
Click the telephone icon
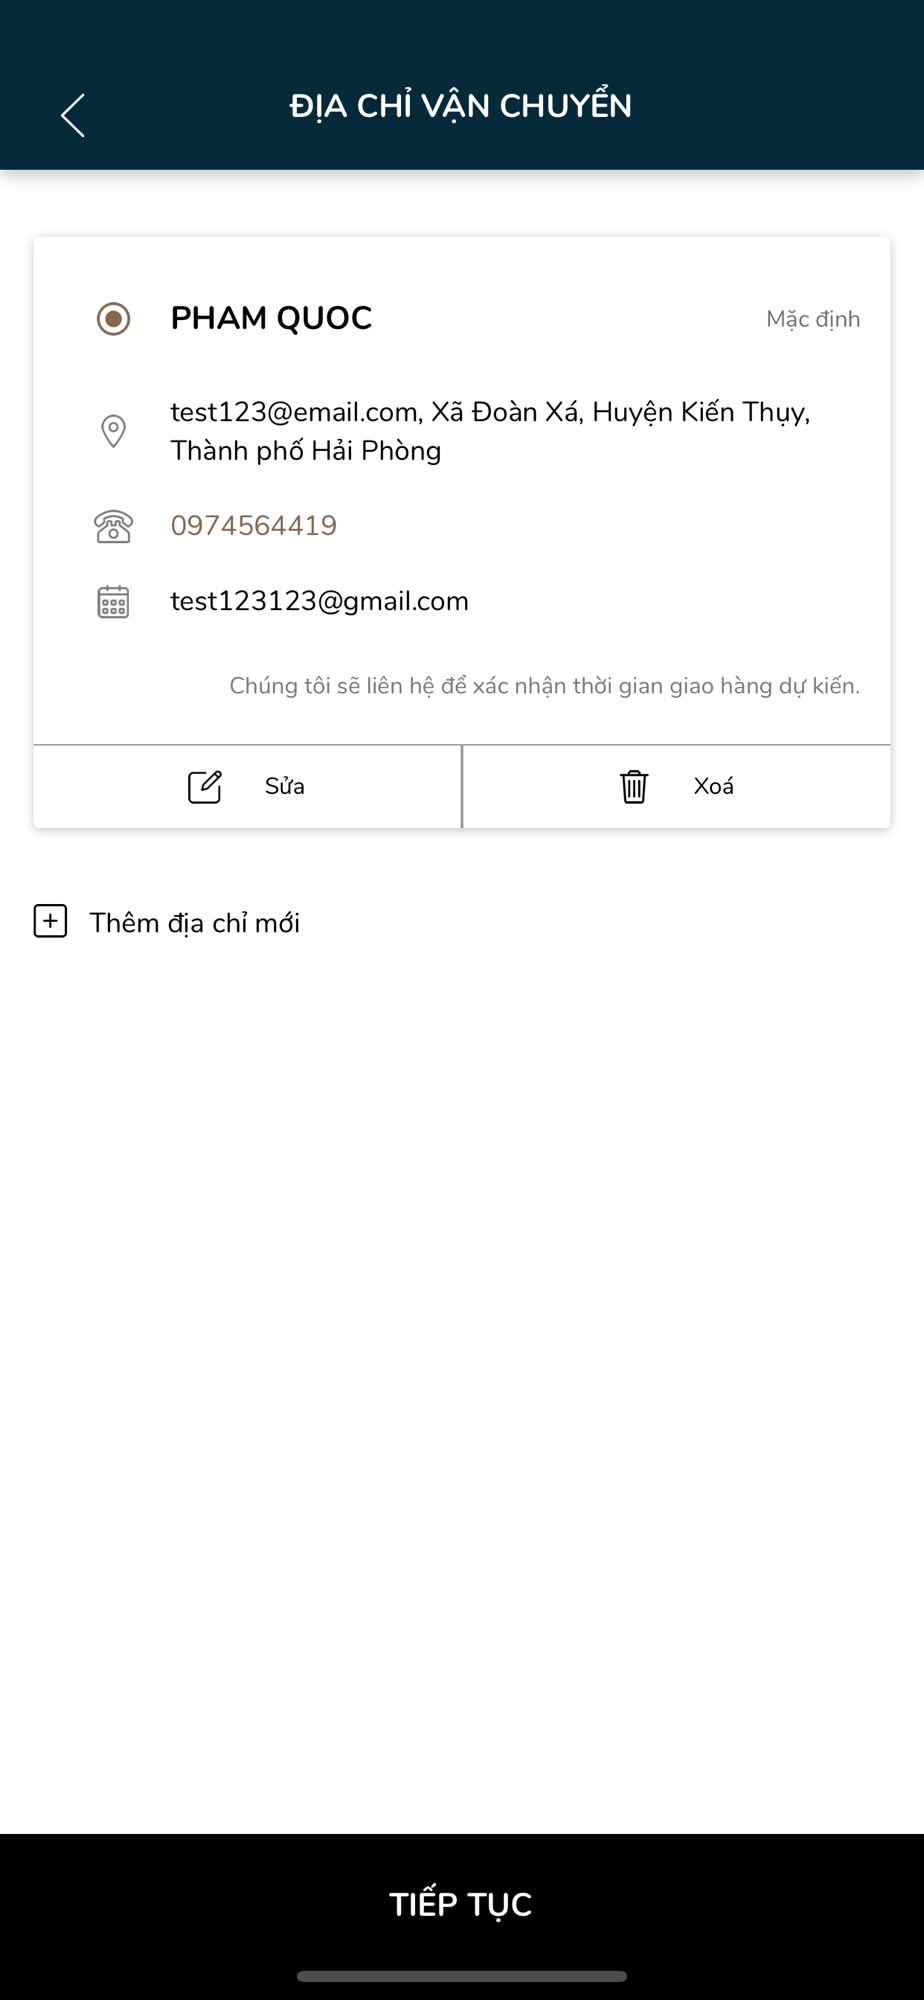click(113, 526)
